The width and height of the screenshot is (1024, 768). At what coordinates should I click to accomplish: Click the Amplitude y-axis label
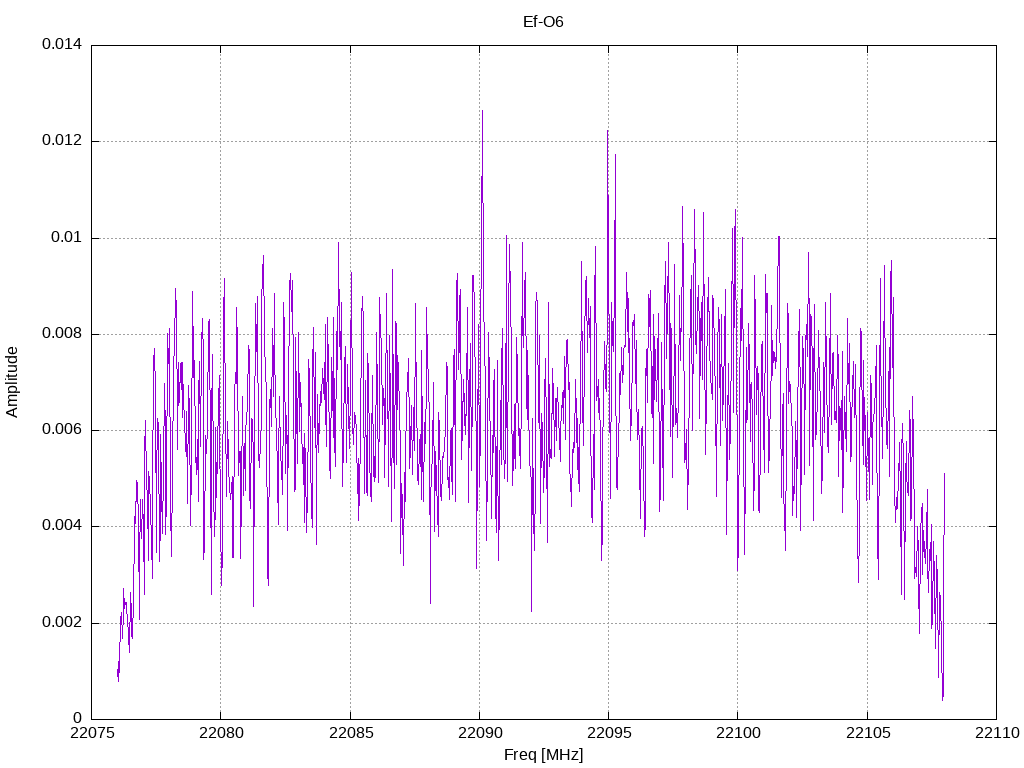click(x=12, y=382)
